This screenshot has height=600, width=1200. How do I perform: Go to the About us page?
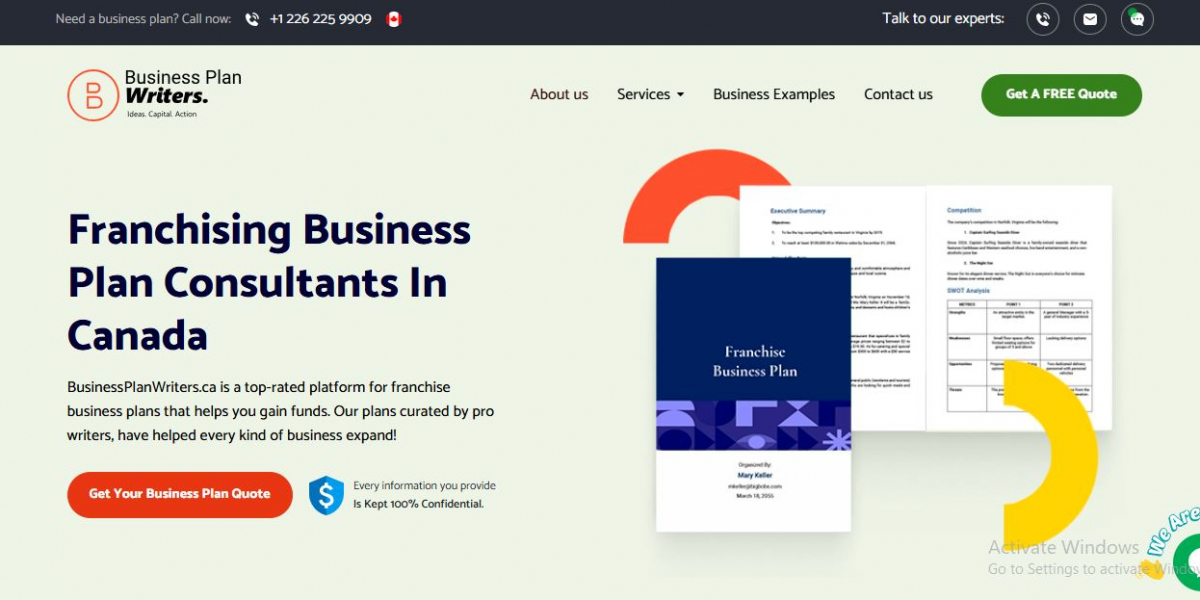click(x=559, y=94)
